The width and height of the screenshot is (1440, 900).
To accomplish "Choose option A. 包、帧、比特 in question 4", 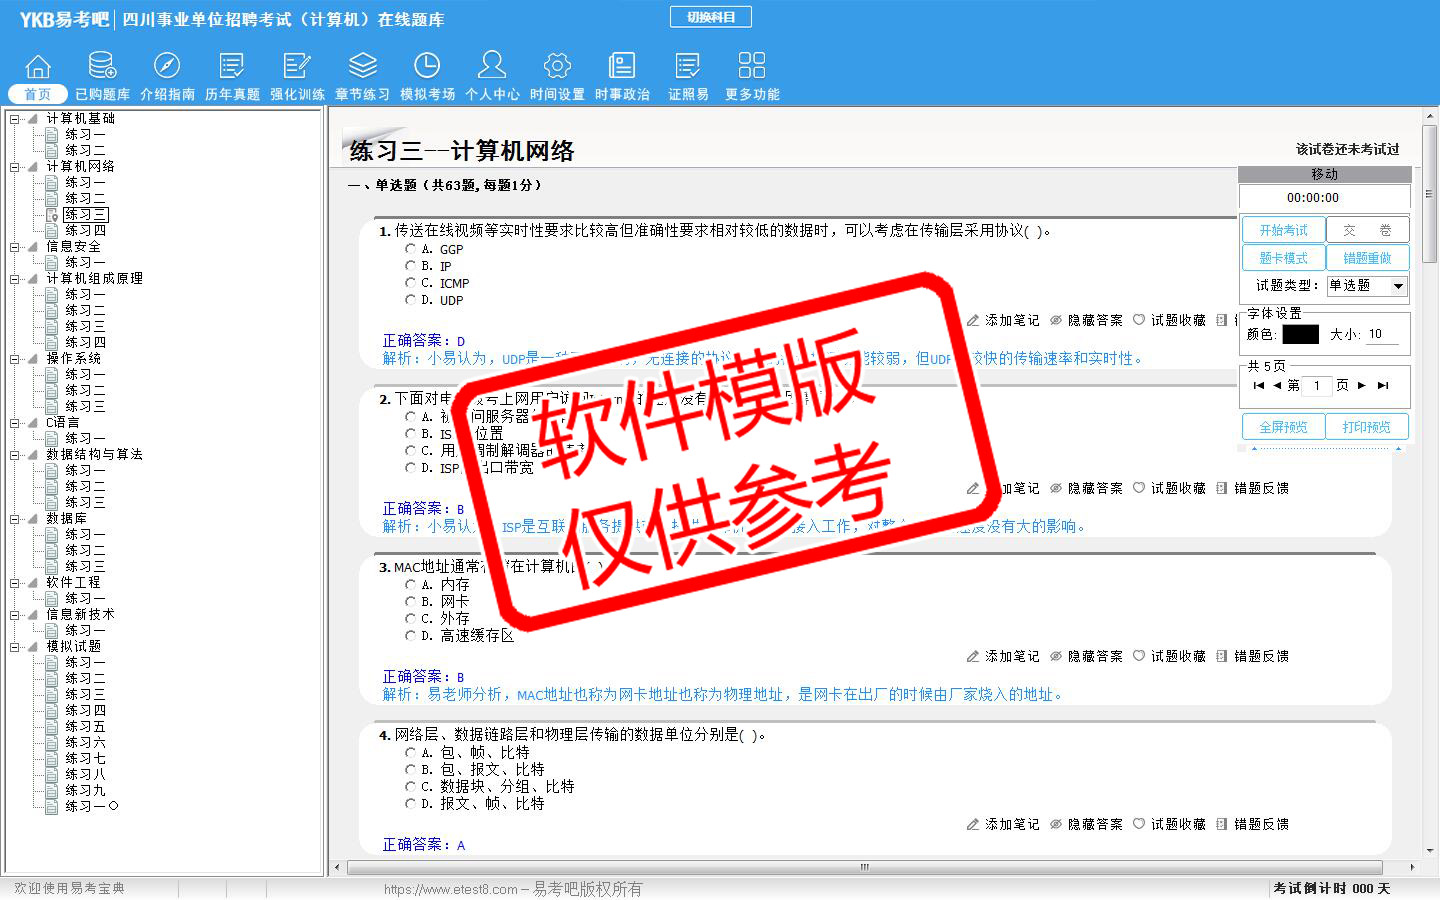I will tap(410, 753).
